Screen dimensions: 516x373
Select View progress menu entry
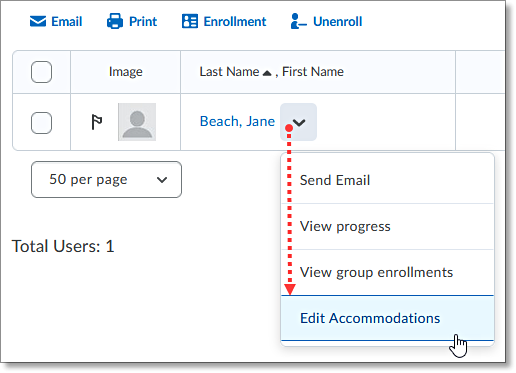click(387, 226)
